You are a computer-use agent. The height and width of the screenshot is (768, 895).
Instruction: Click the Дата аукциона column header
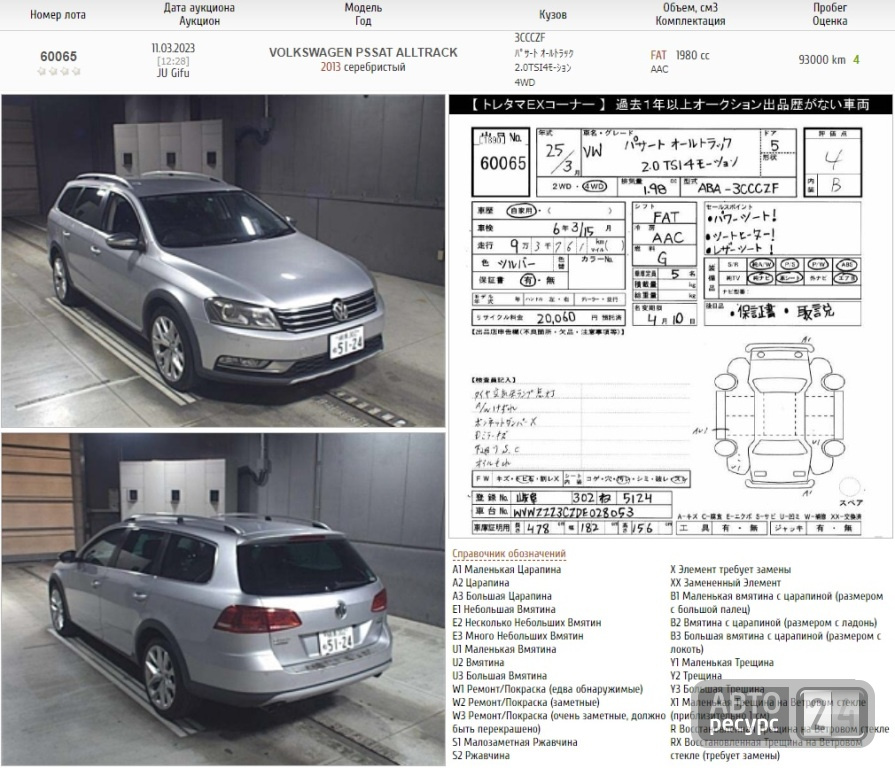[x=199, y=8]
